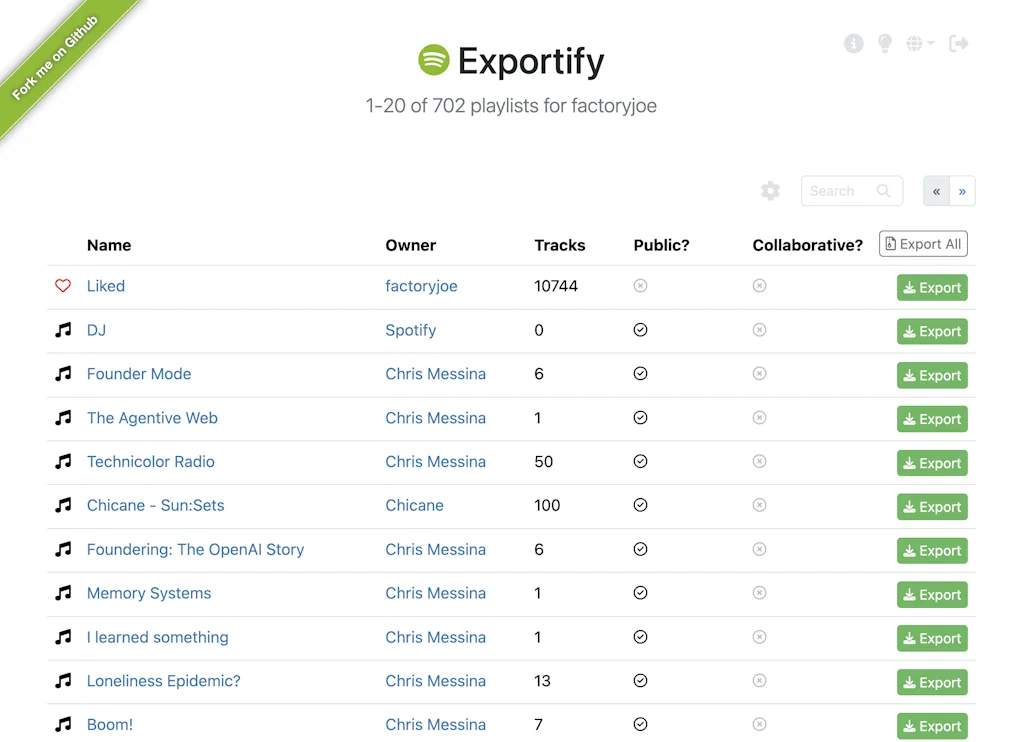Click the heart icon beside Liked
Viewport: 1024px width, 742px height.
coord(62,286)
